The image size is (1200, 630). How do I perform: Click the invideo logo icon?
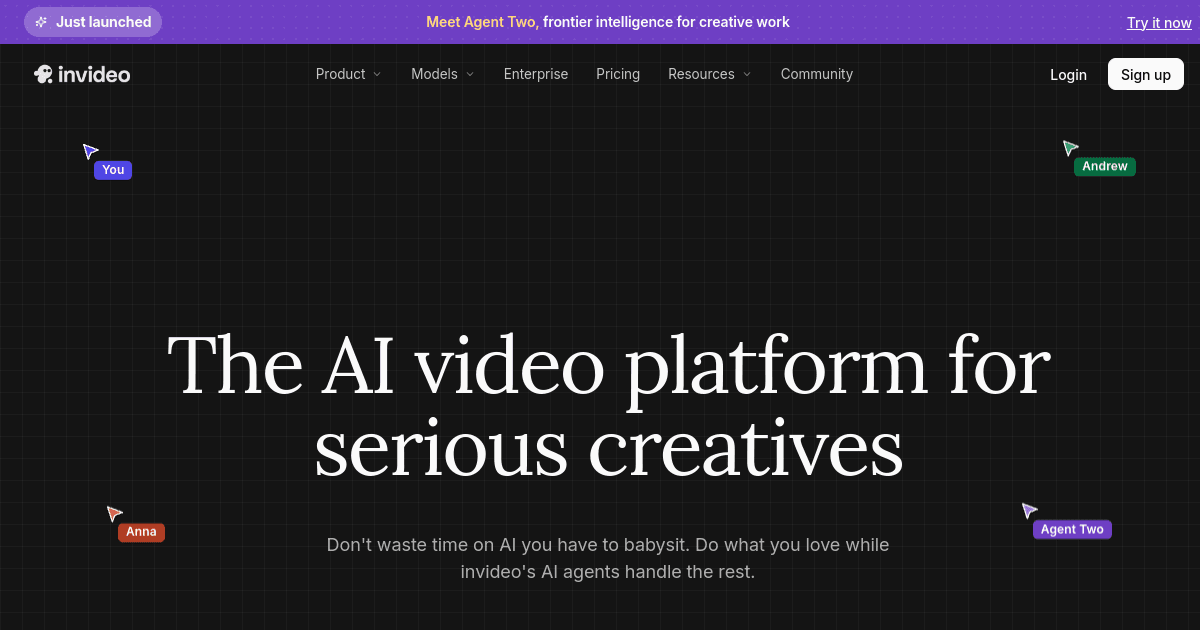click(x=43, y=74)
